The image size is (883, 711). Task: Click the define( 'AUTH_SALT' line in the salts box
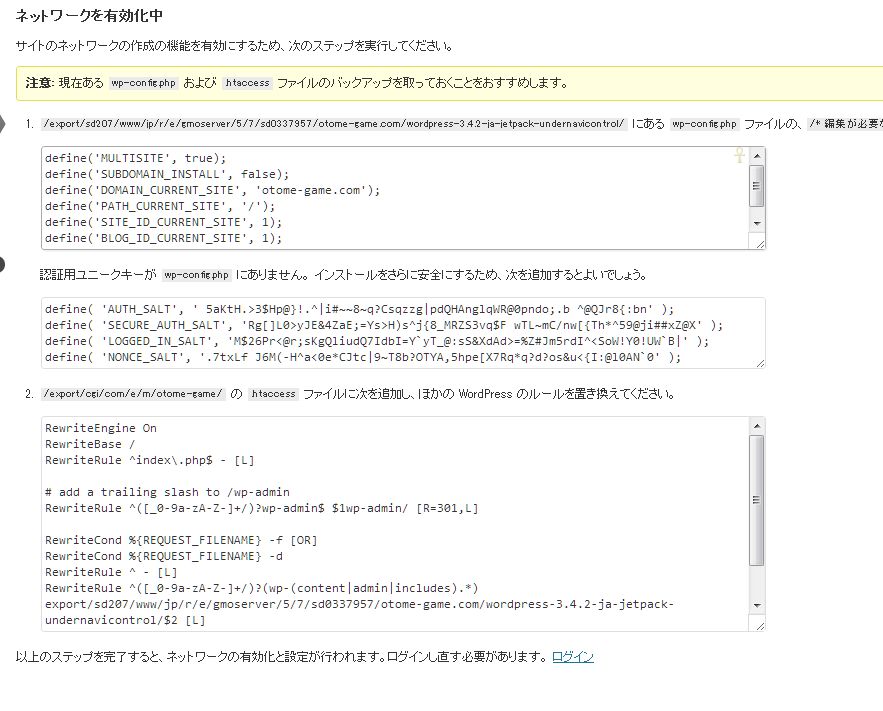[359, 309]
